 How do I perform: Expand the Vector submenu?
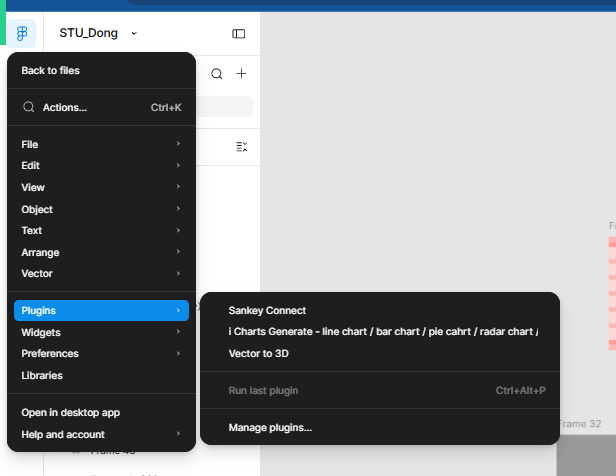click(101, 273)
